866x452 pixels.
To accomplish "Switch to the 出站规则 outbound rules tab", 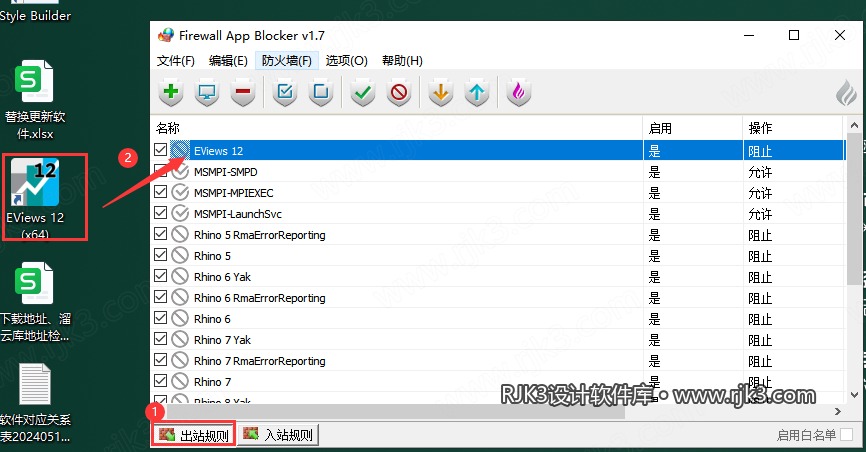I will [194, 434].
